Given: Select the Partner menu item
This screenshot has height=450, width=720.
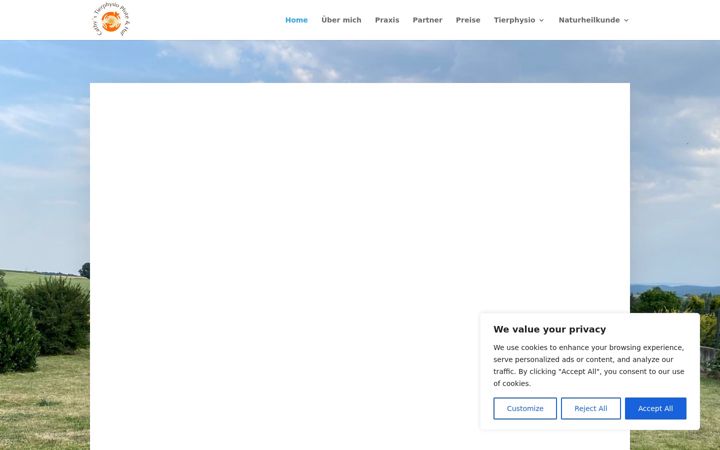Looking at the screenshot, I should pyautogui.click(x=427, y=20).
